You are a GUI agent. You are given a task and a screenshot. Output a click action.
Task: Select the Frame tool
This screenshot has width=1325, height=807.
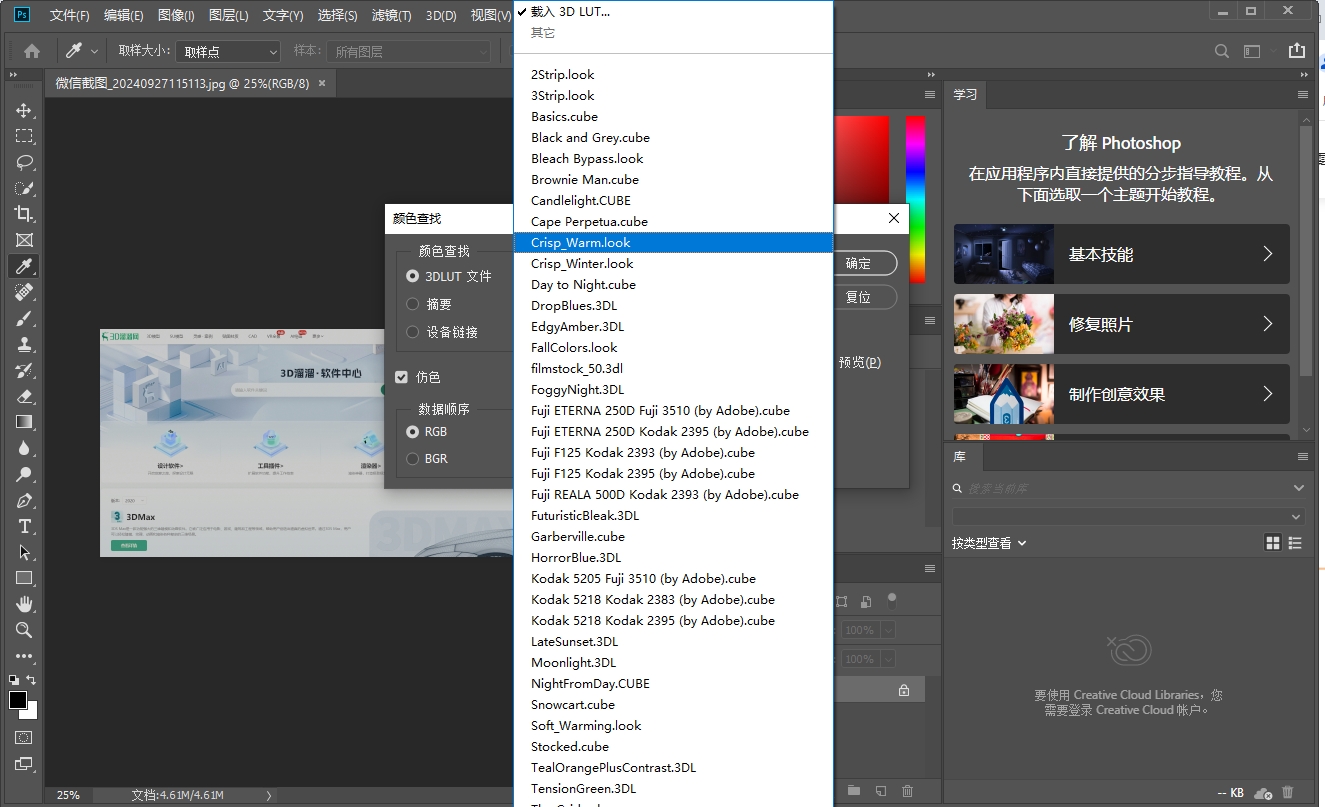(x=24, y=240)
